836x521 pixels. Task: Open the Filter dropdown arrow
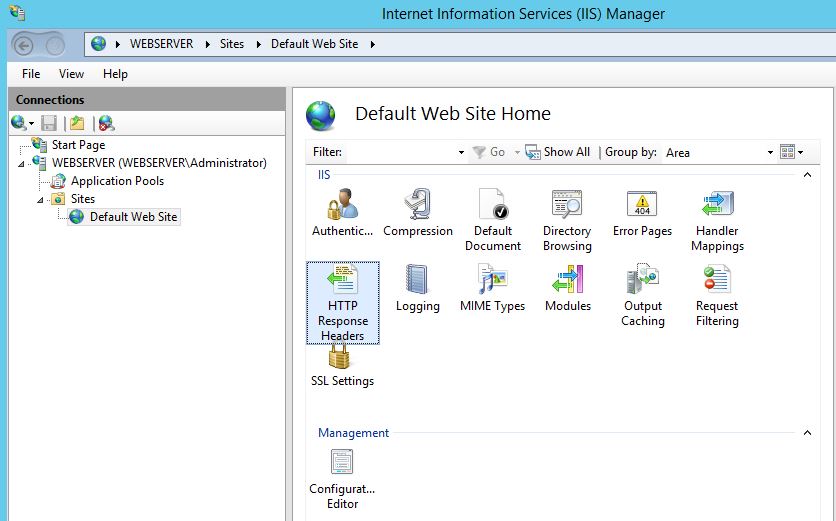click(461, 153)
